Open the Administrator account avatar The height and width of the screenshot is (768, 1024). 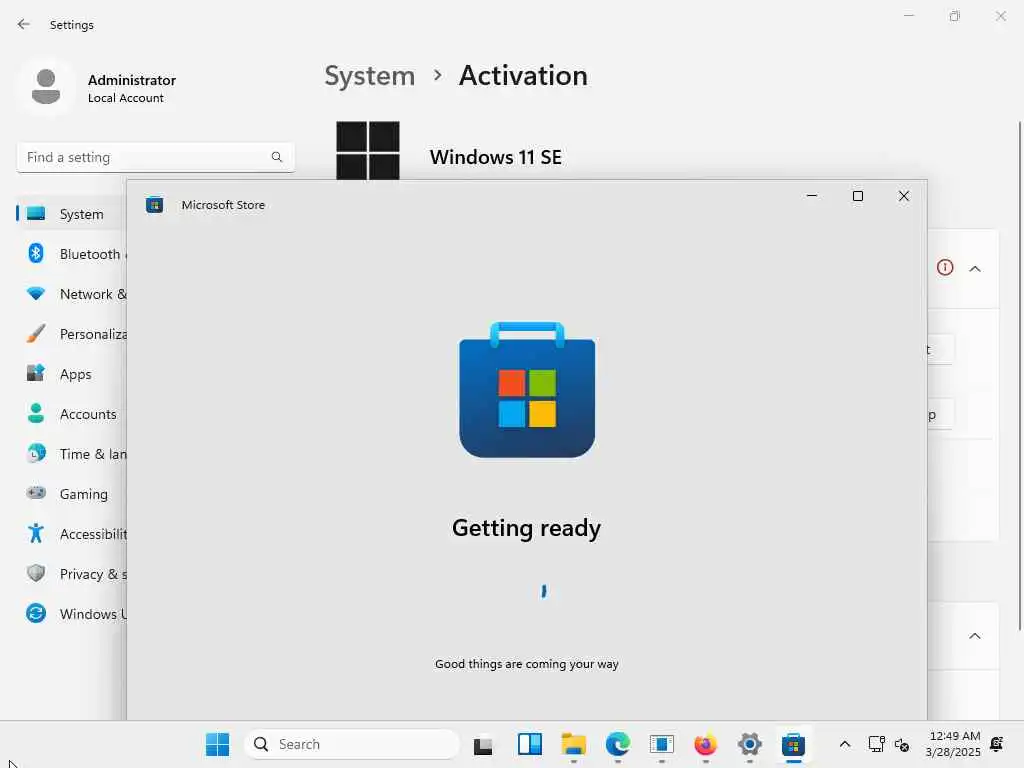click(46, 87)
